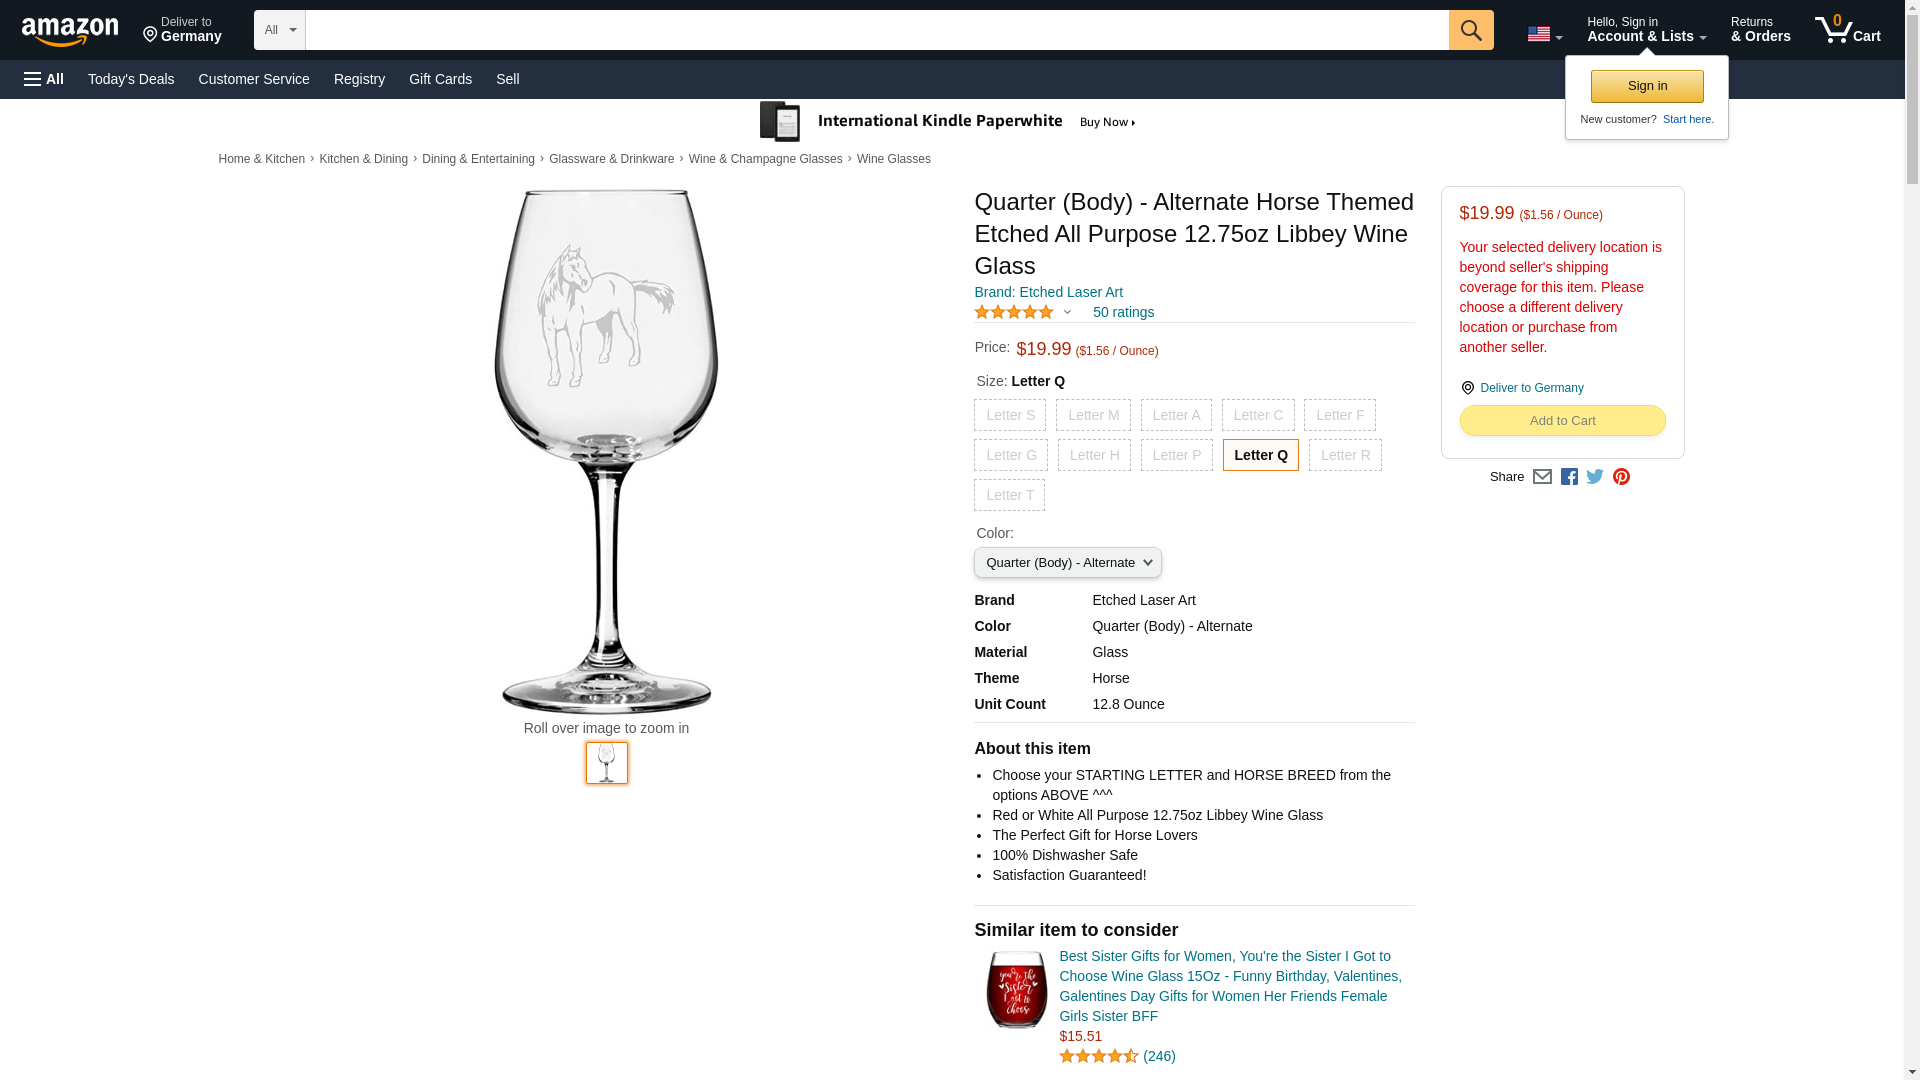Go to Gift Cards menu item
Image resolution: width=1920 pixels, height=1080 pixels.
[x=440, y=79]
